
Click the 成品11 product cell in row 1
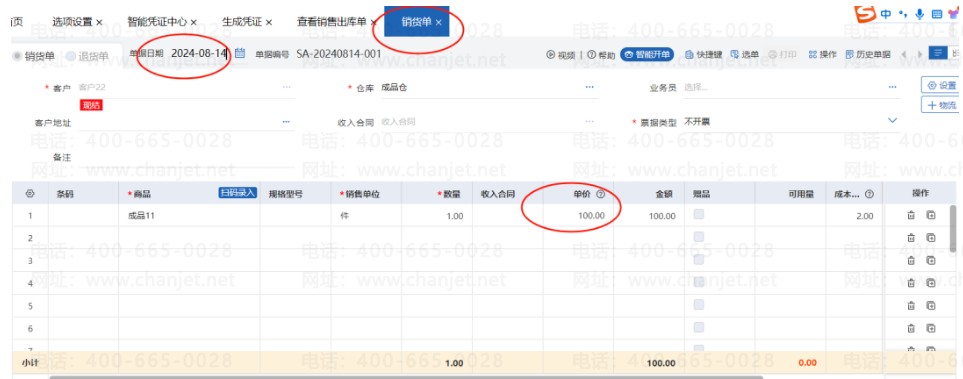189,216
